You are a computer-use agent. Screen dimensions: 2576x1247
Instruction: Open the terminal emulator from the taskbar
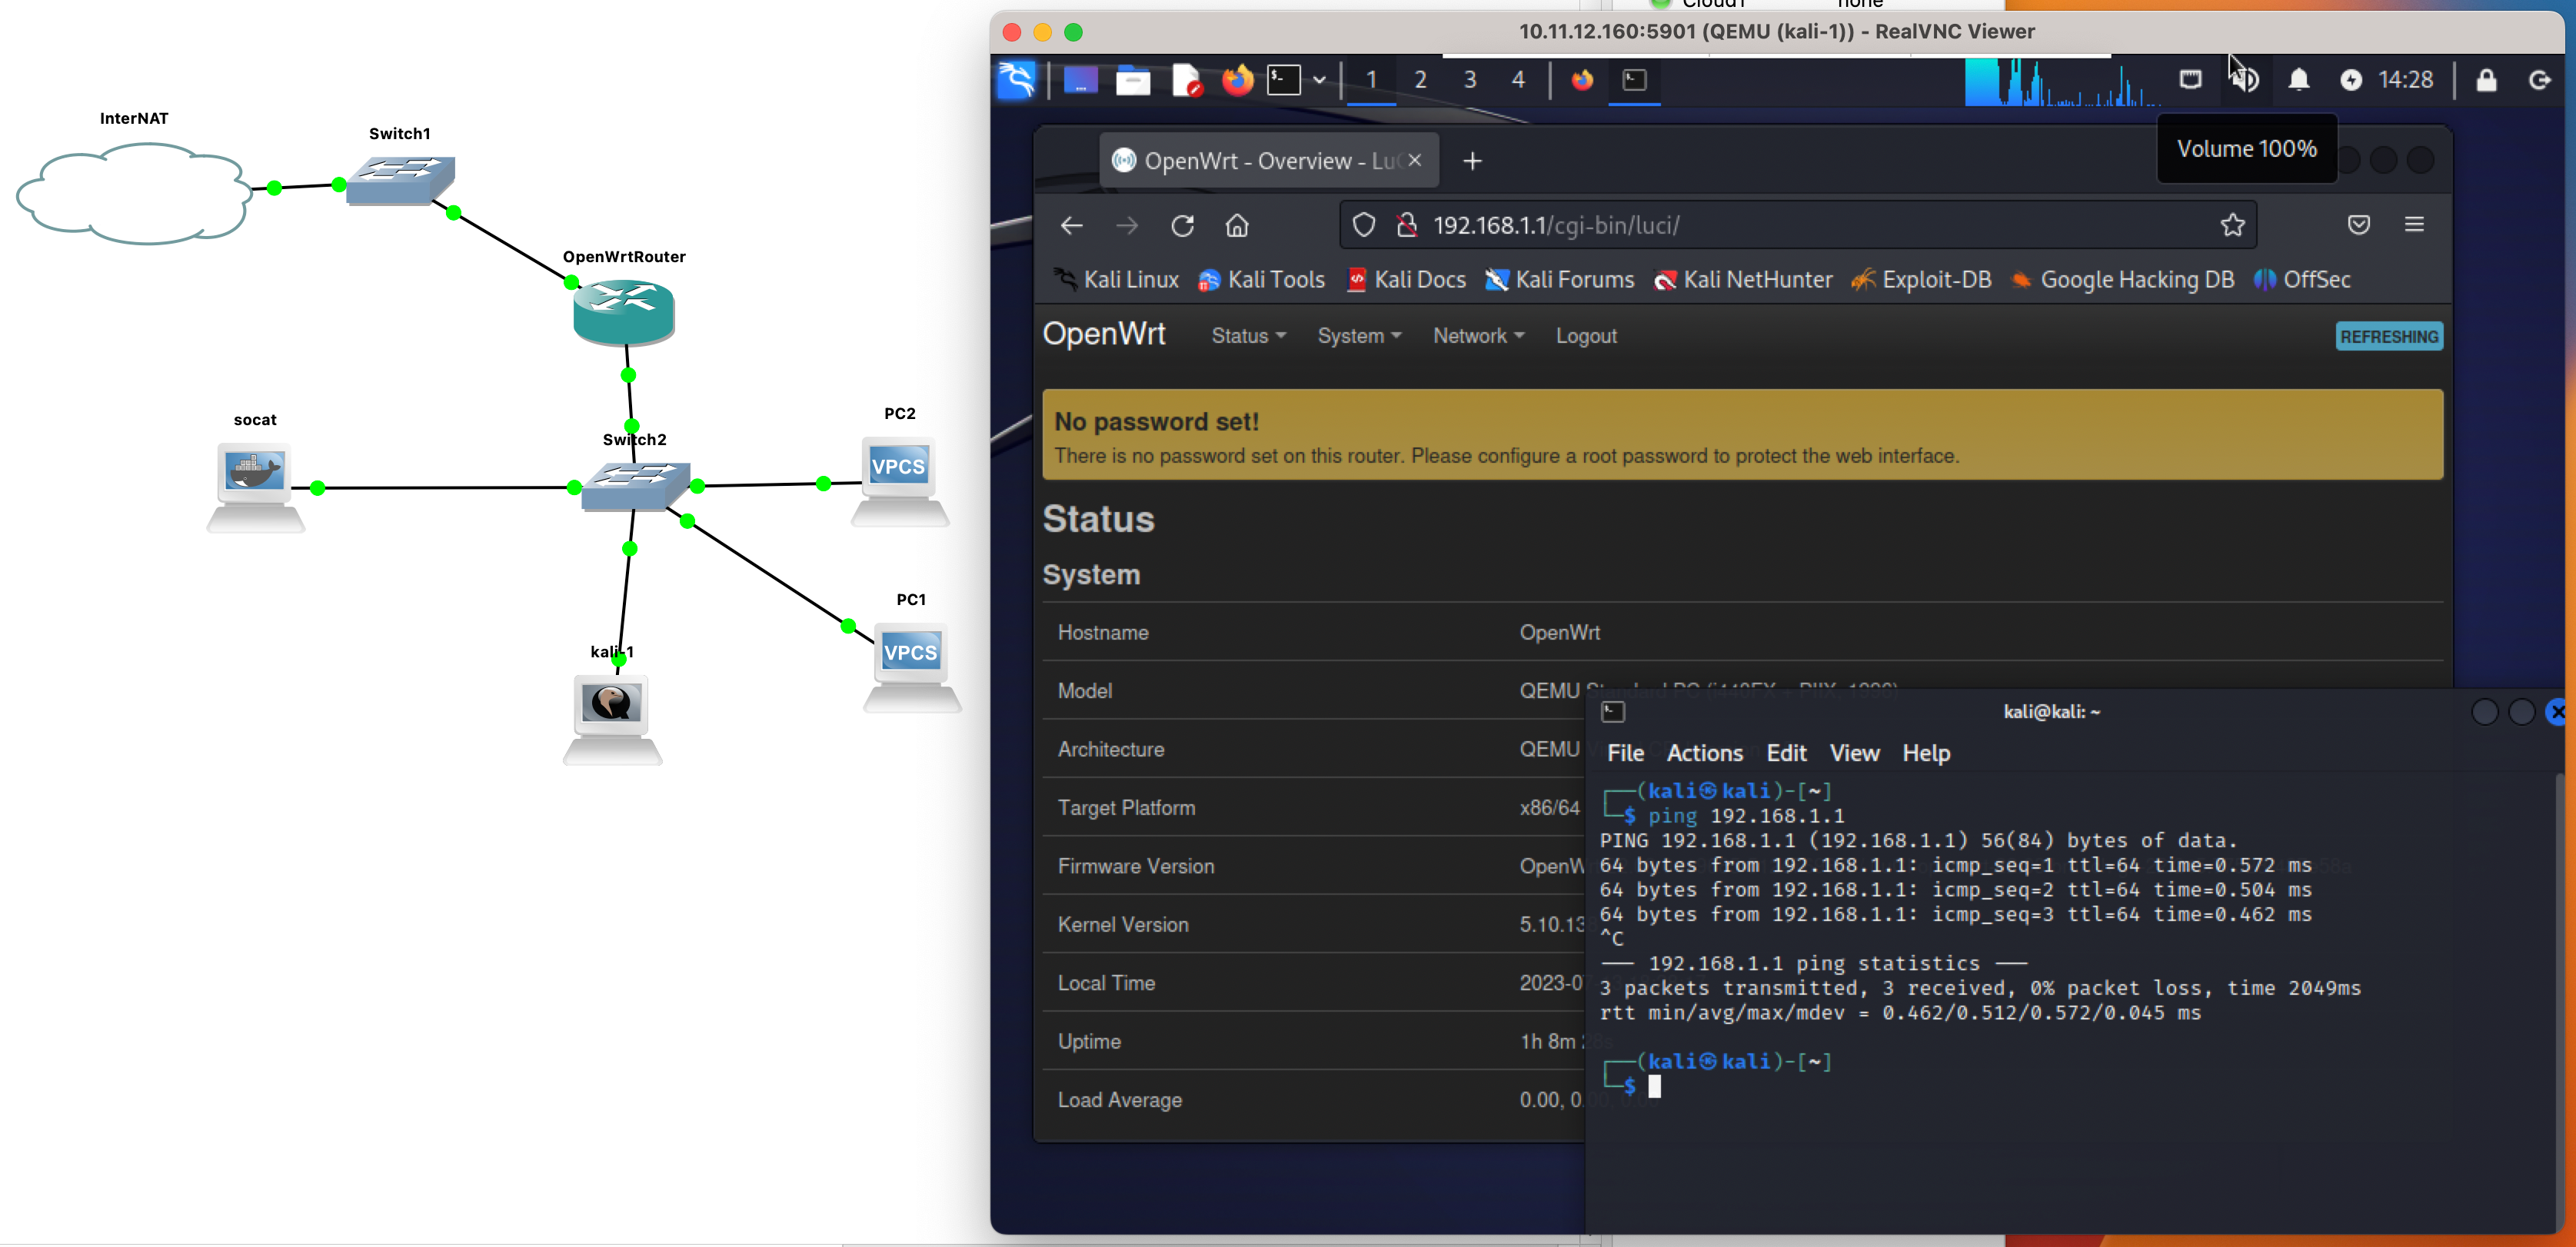coord(1283,80)
